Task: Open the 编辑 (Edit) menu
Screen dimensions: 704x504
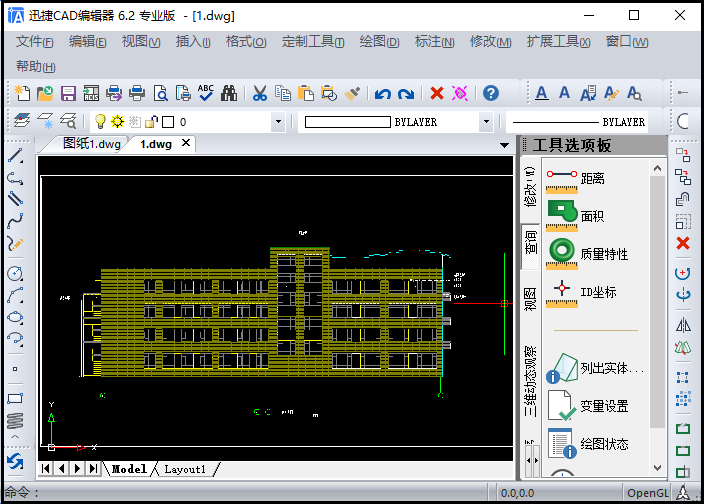Action: (x=88, y=42)
